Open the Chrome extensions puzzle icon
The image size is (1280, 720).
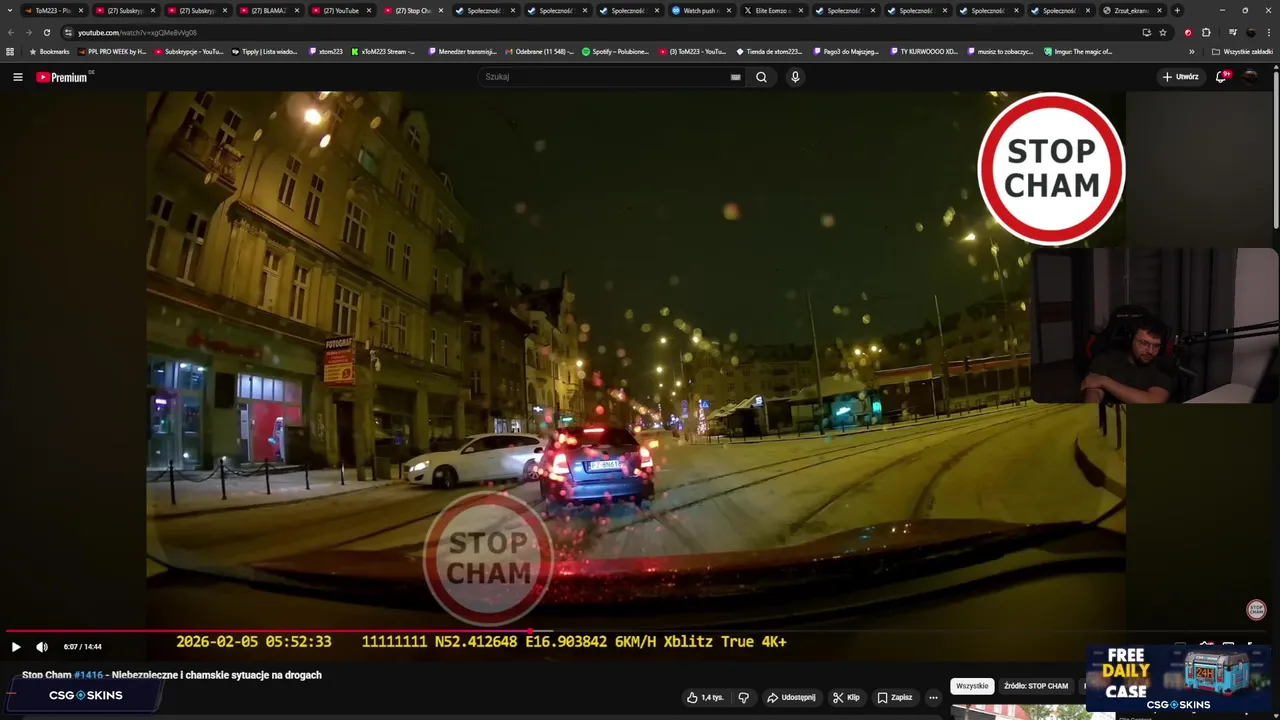1206,32
